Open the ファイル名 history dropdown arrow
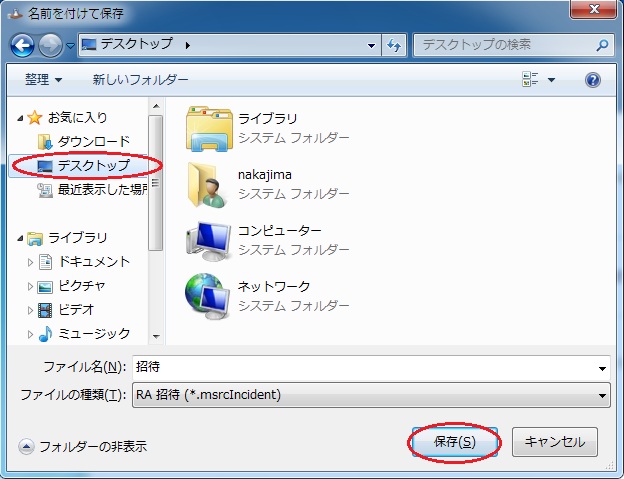 click(x=601, y=367)
